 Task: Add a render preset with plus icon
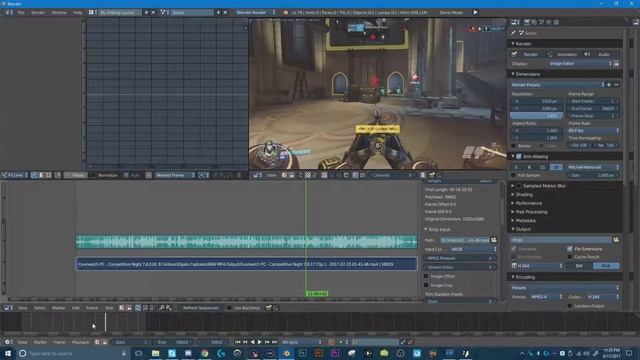(x=609, y=85)
